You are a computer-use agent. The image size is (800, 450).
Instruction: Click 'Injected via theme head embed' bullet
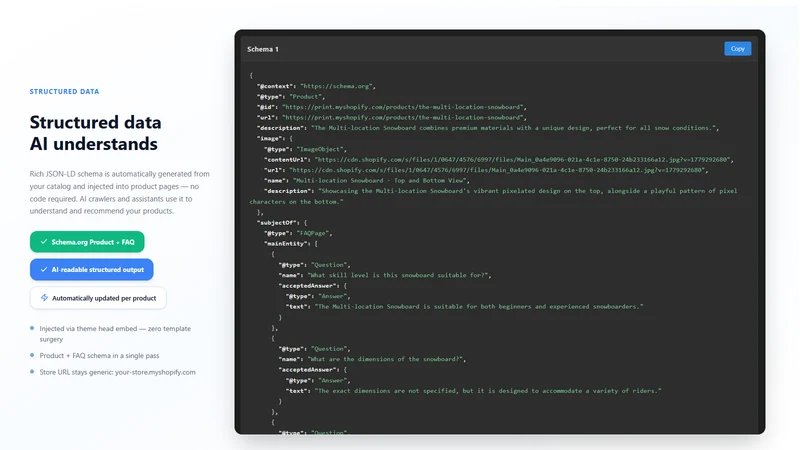[x=115, y=334]
